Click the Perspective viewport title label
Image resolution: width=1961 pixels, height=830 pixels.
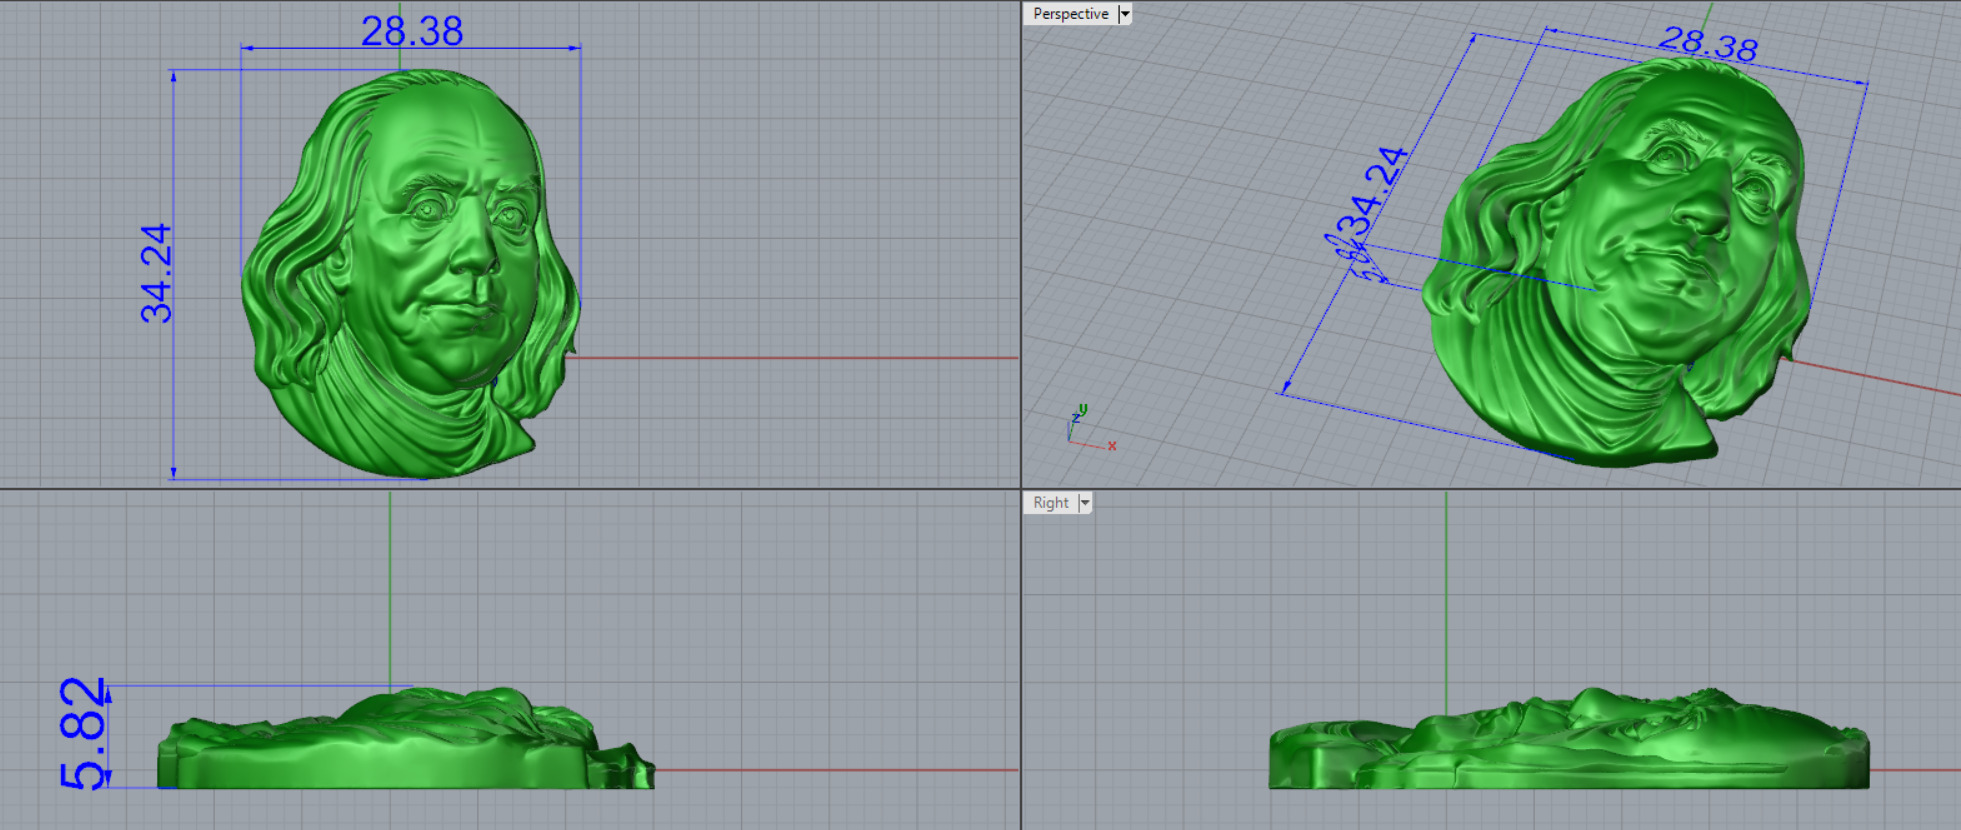click(x=1070, y=14)
